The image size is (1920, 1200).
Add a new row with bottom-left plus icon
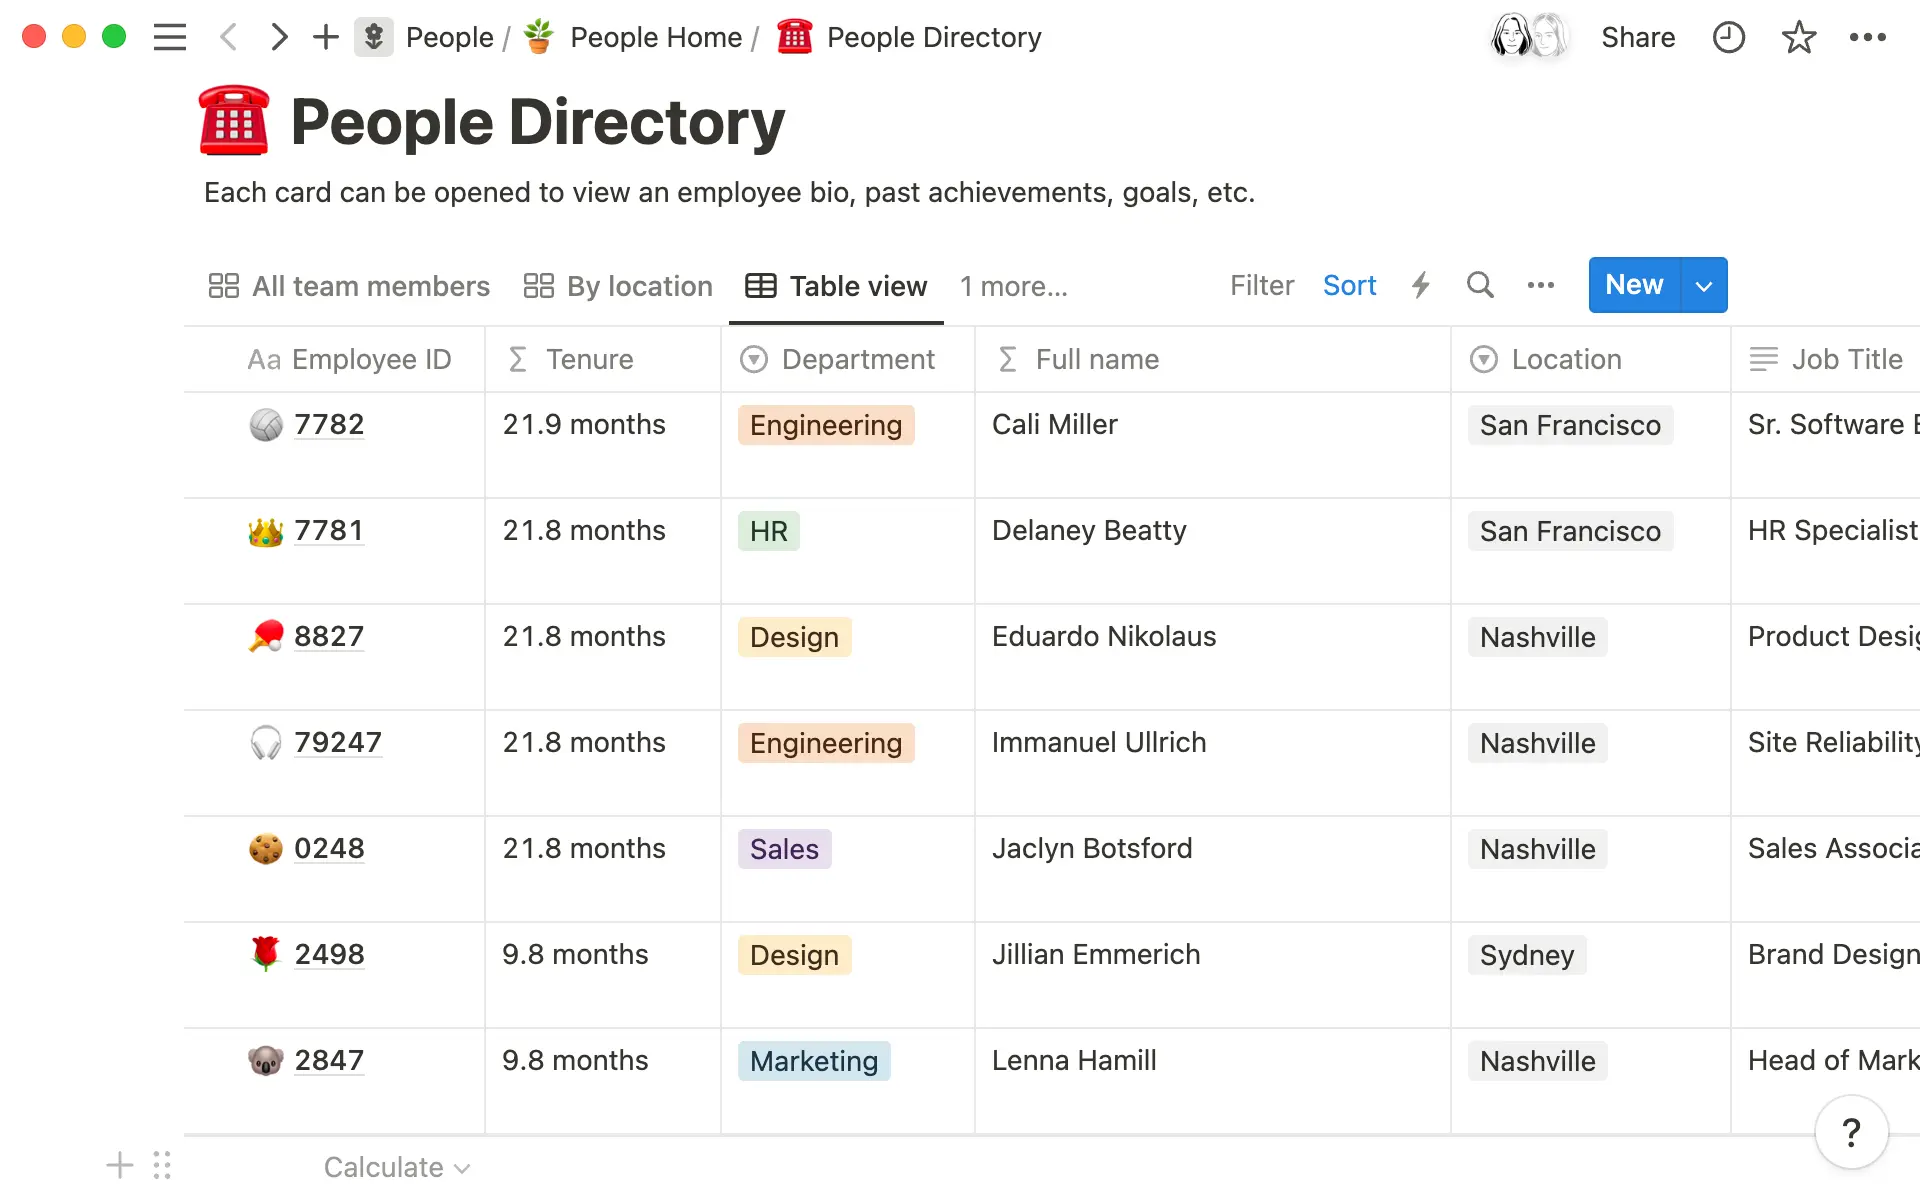[119, 1165]
